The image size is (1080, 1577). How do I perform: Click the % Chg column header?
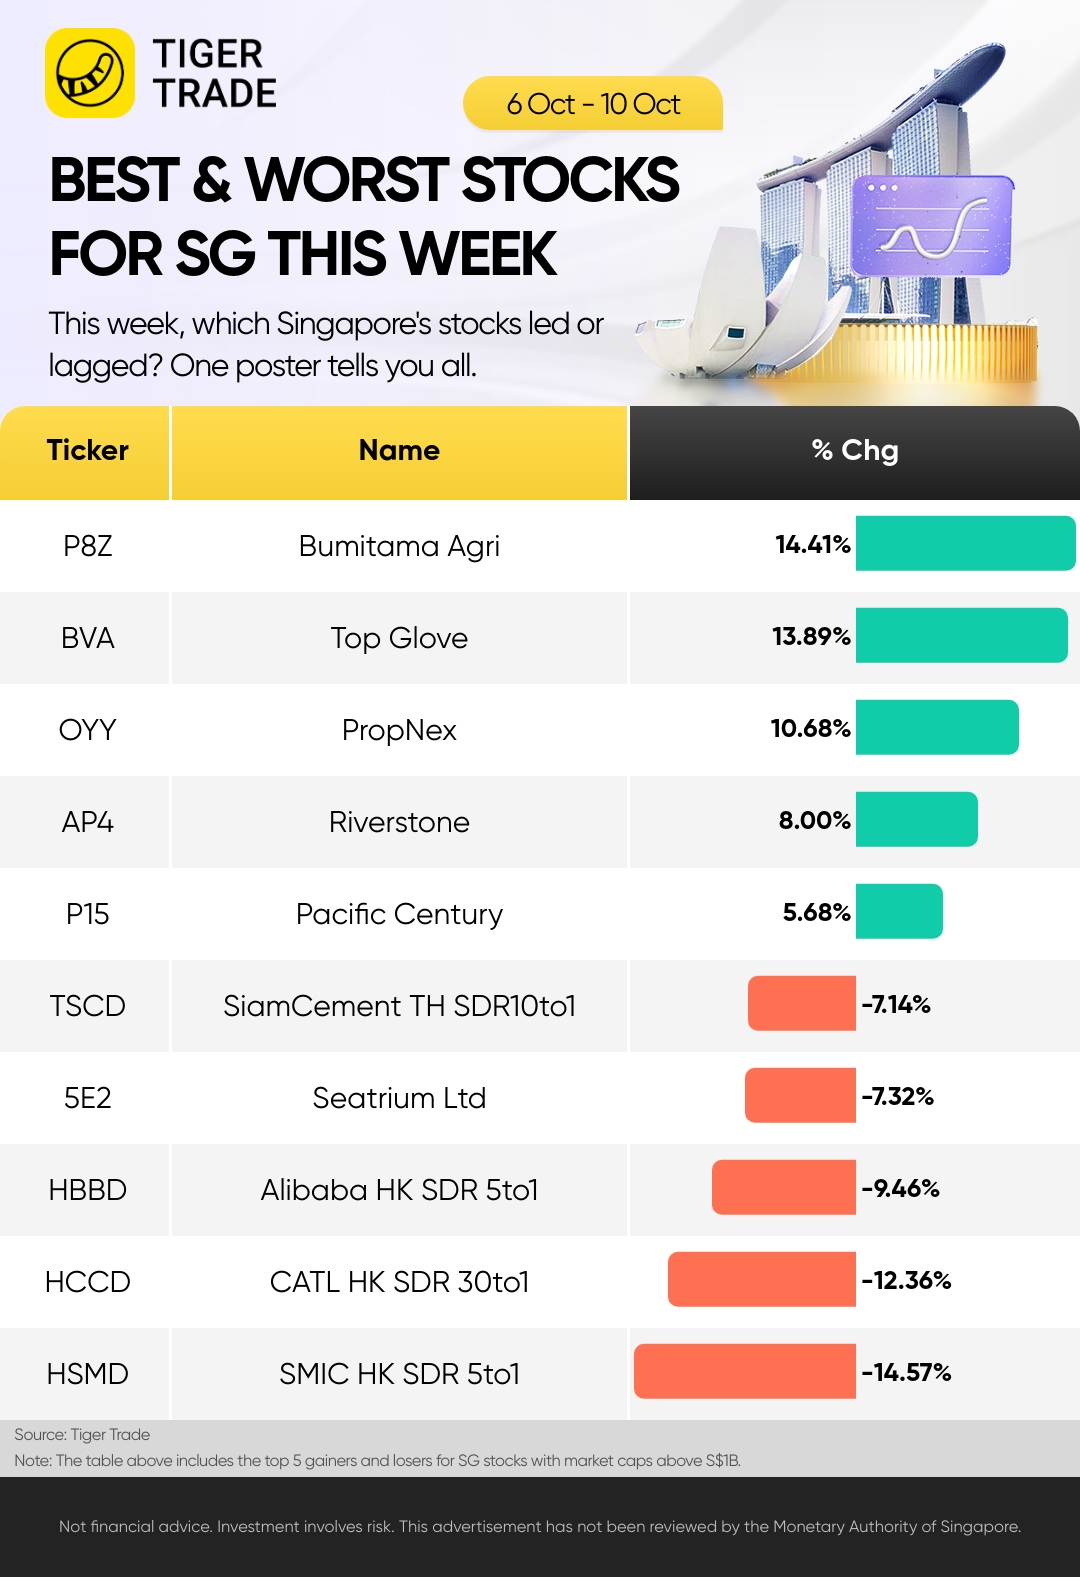click(x=855, y=452)
